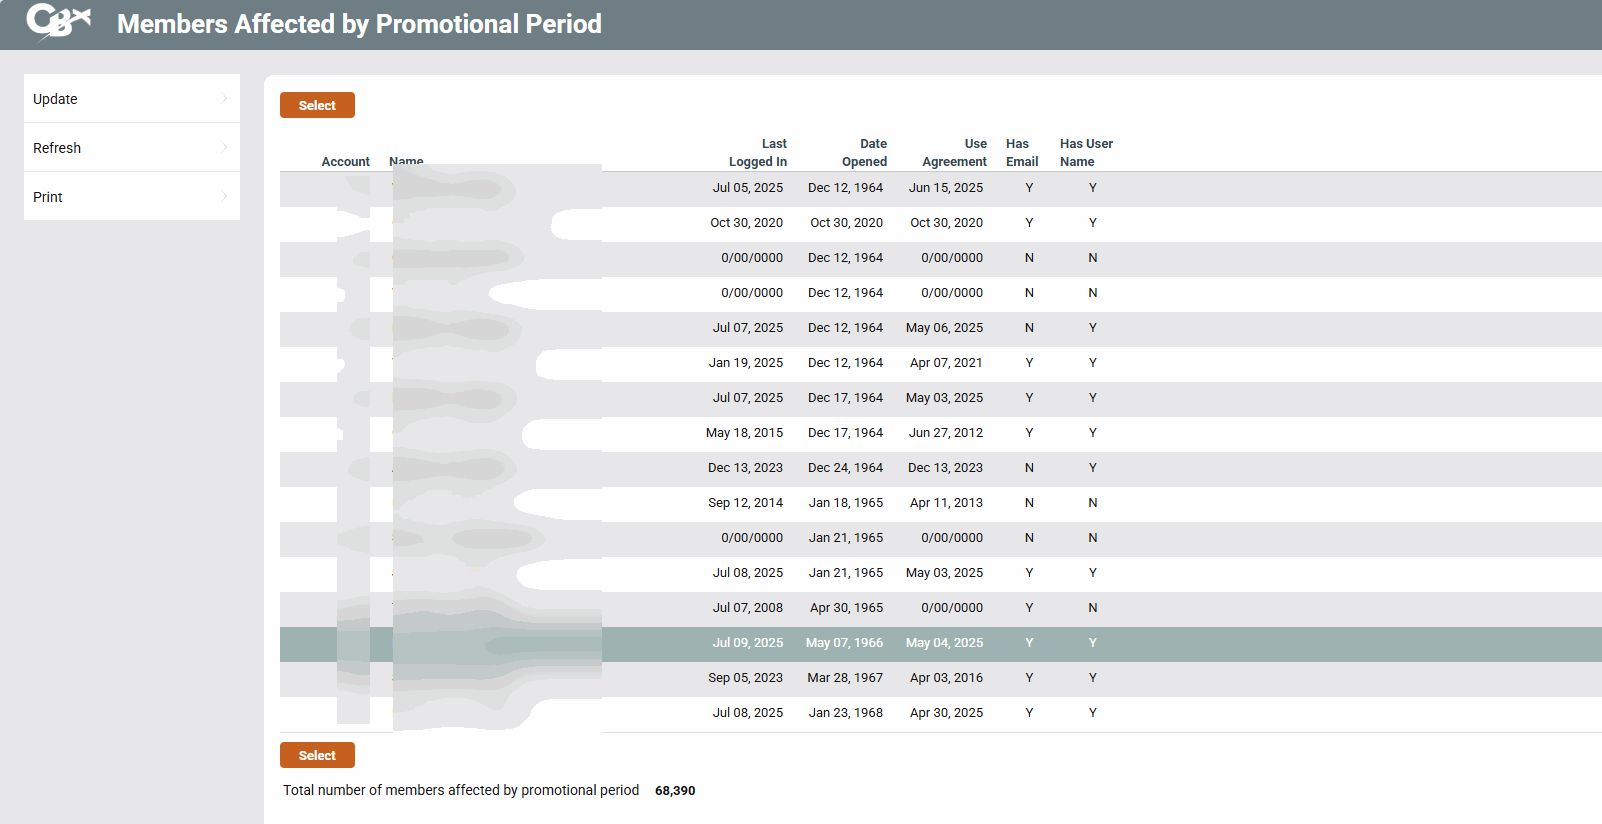Click the total members count 68,390

click(x=675, y=791)
